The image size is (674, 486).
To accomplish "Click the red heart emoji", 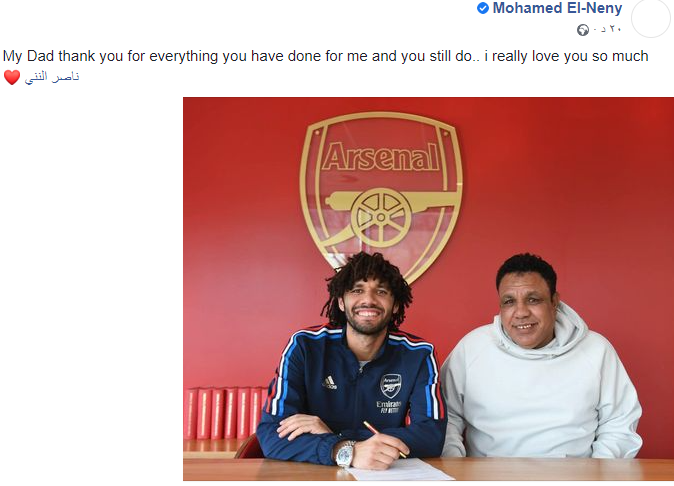I will (x=11, y=77).
